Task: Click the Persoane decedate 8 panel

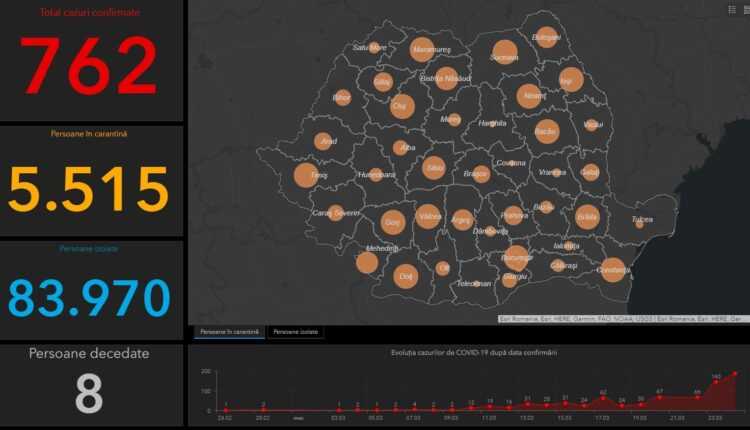Action: (90, 385)
